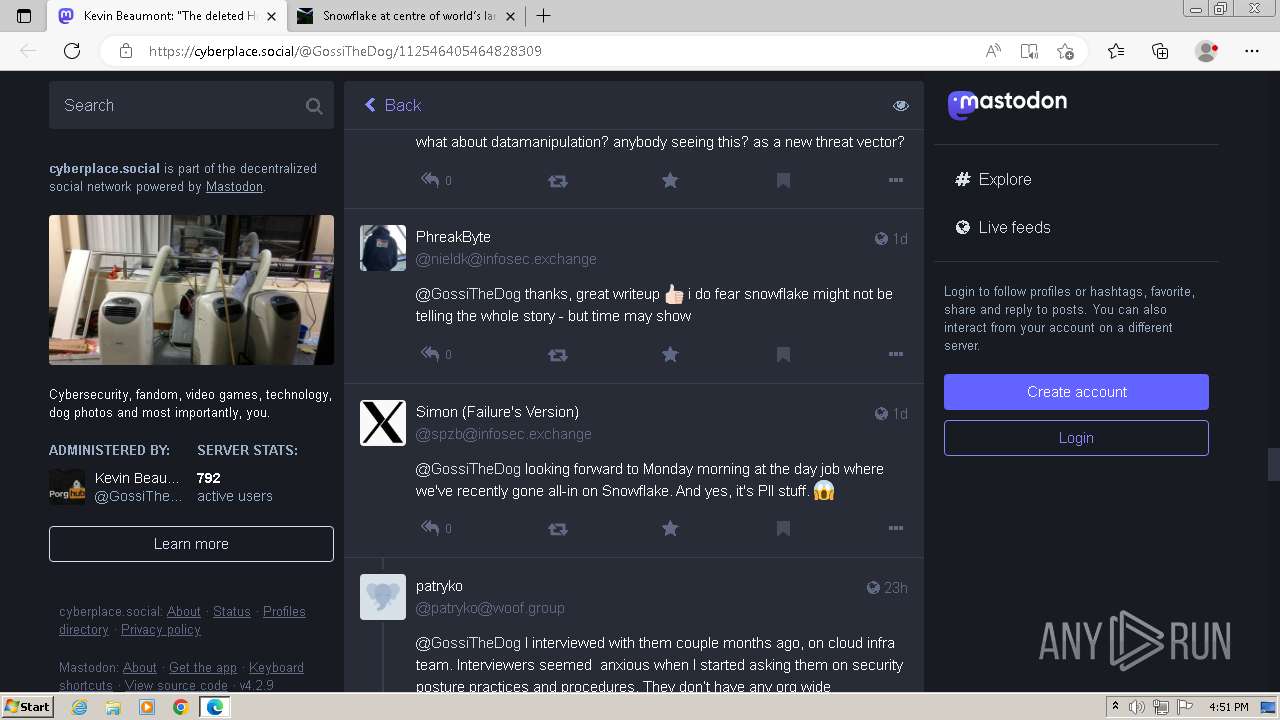Screen dimensions: 1280x720
Task: Favorite the datamanipulation post
Action: (670, 180)
